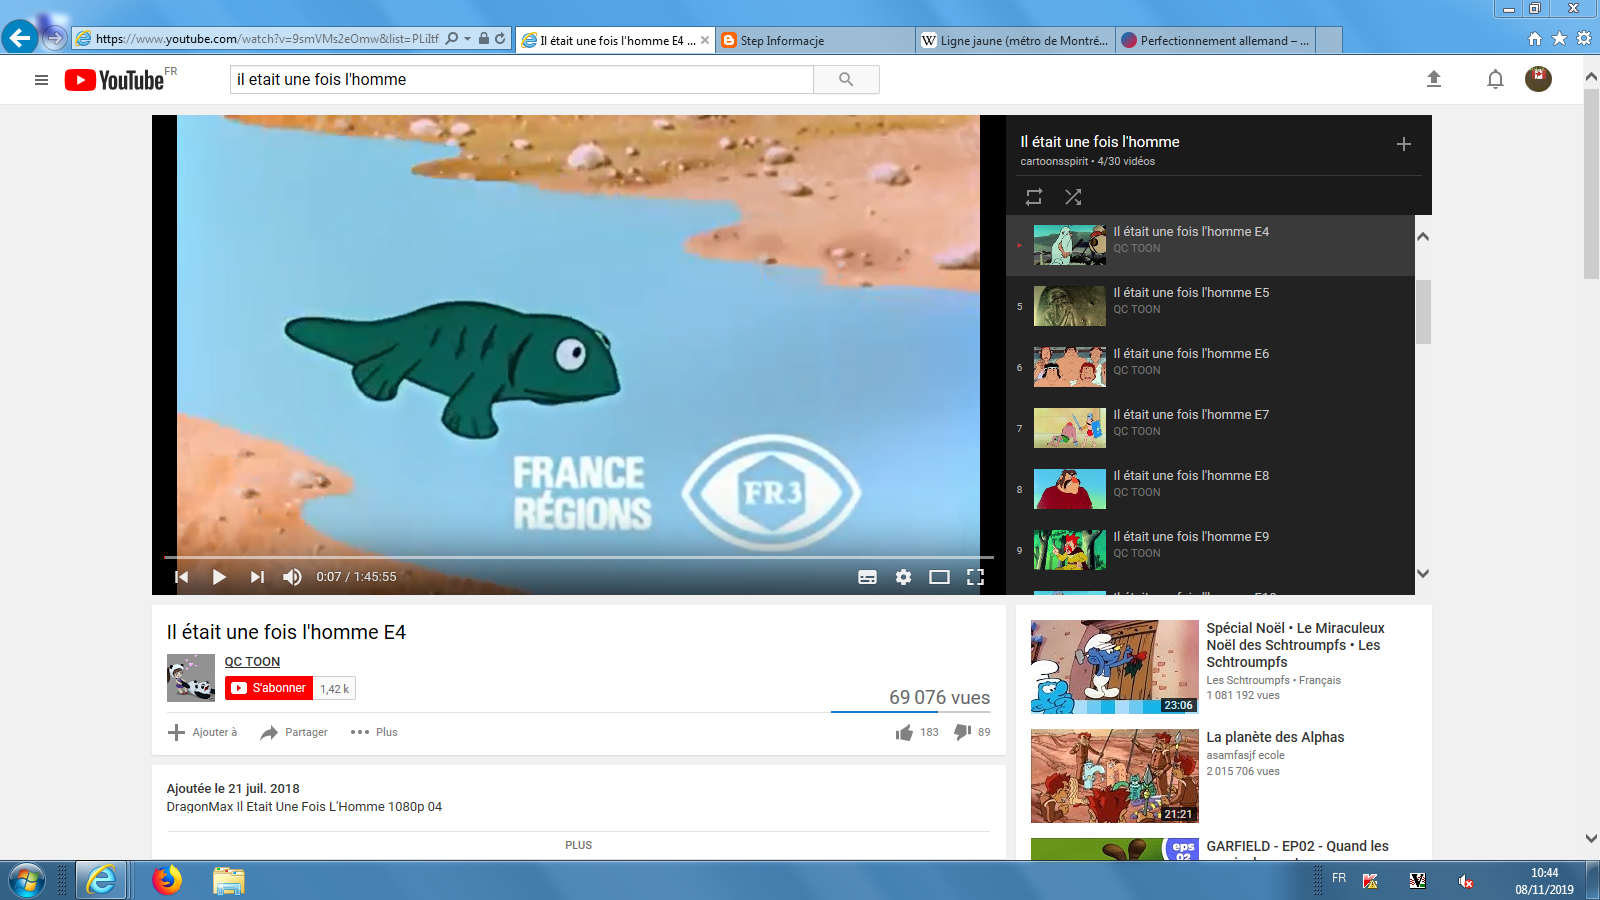
Task: Subscribe with the S'abonner button
Action: click(x=269, y=688)
